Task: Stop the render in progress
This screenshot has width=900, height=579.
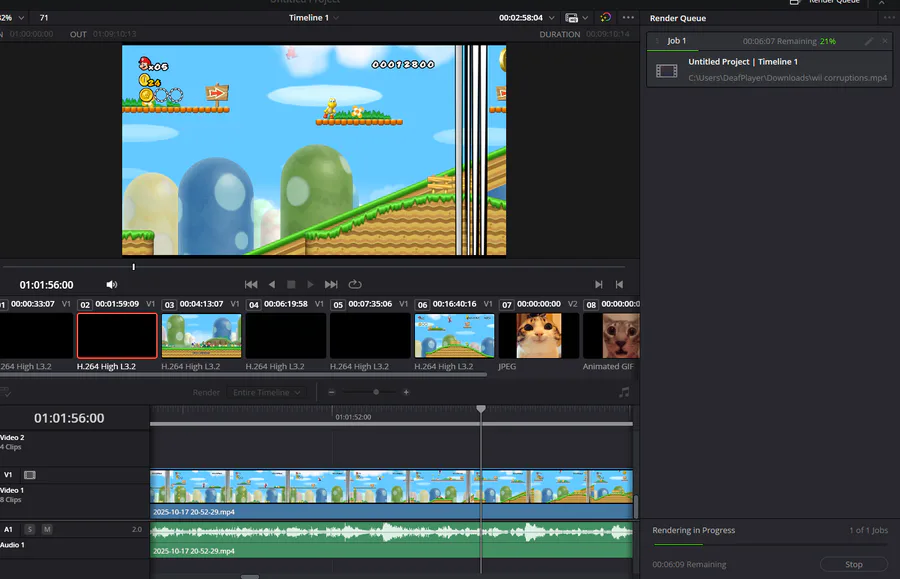Action: click(853, 565)
